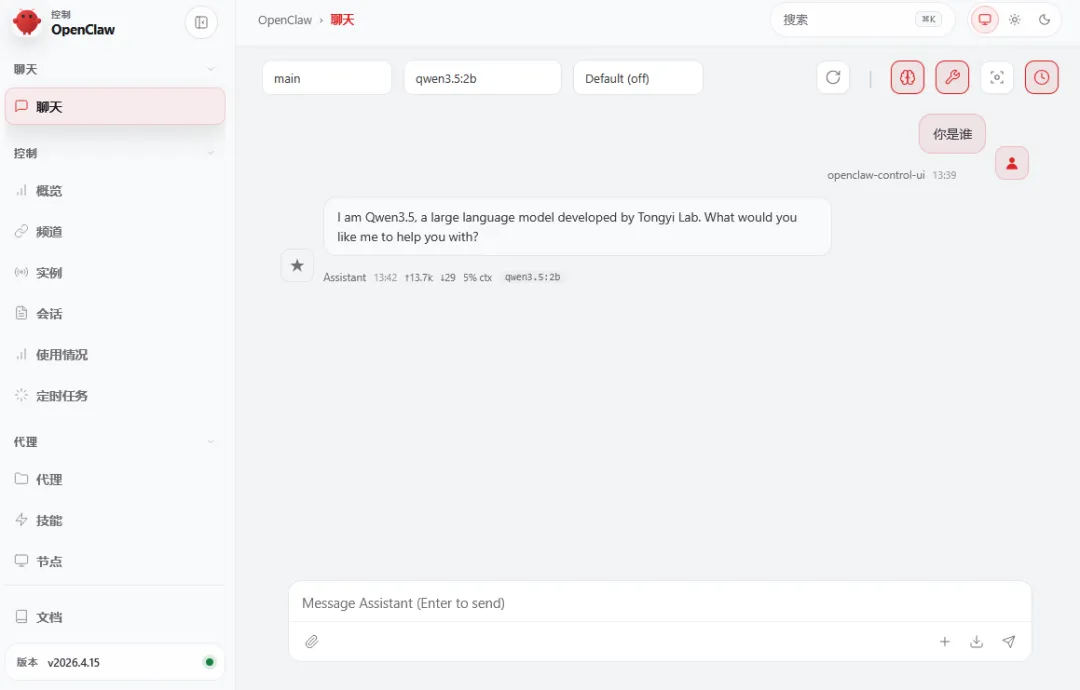This screenshot has width=1080, height=690.
Task: Toggle the brain thinking icon button
Action: tap(907, 77)
